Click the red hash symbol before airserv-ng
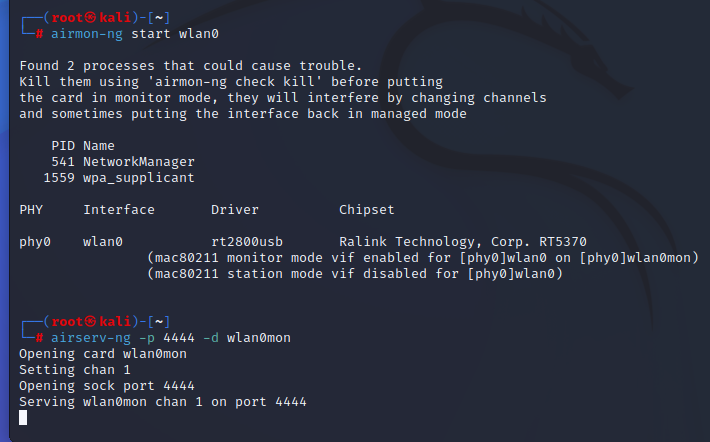Image resolution: width=710 pixels, height=442 pixels. 39,338
